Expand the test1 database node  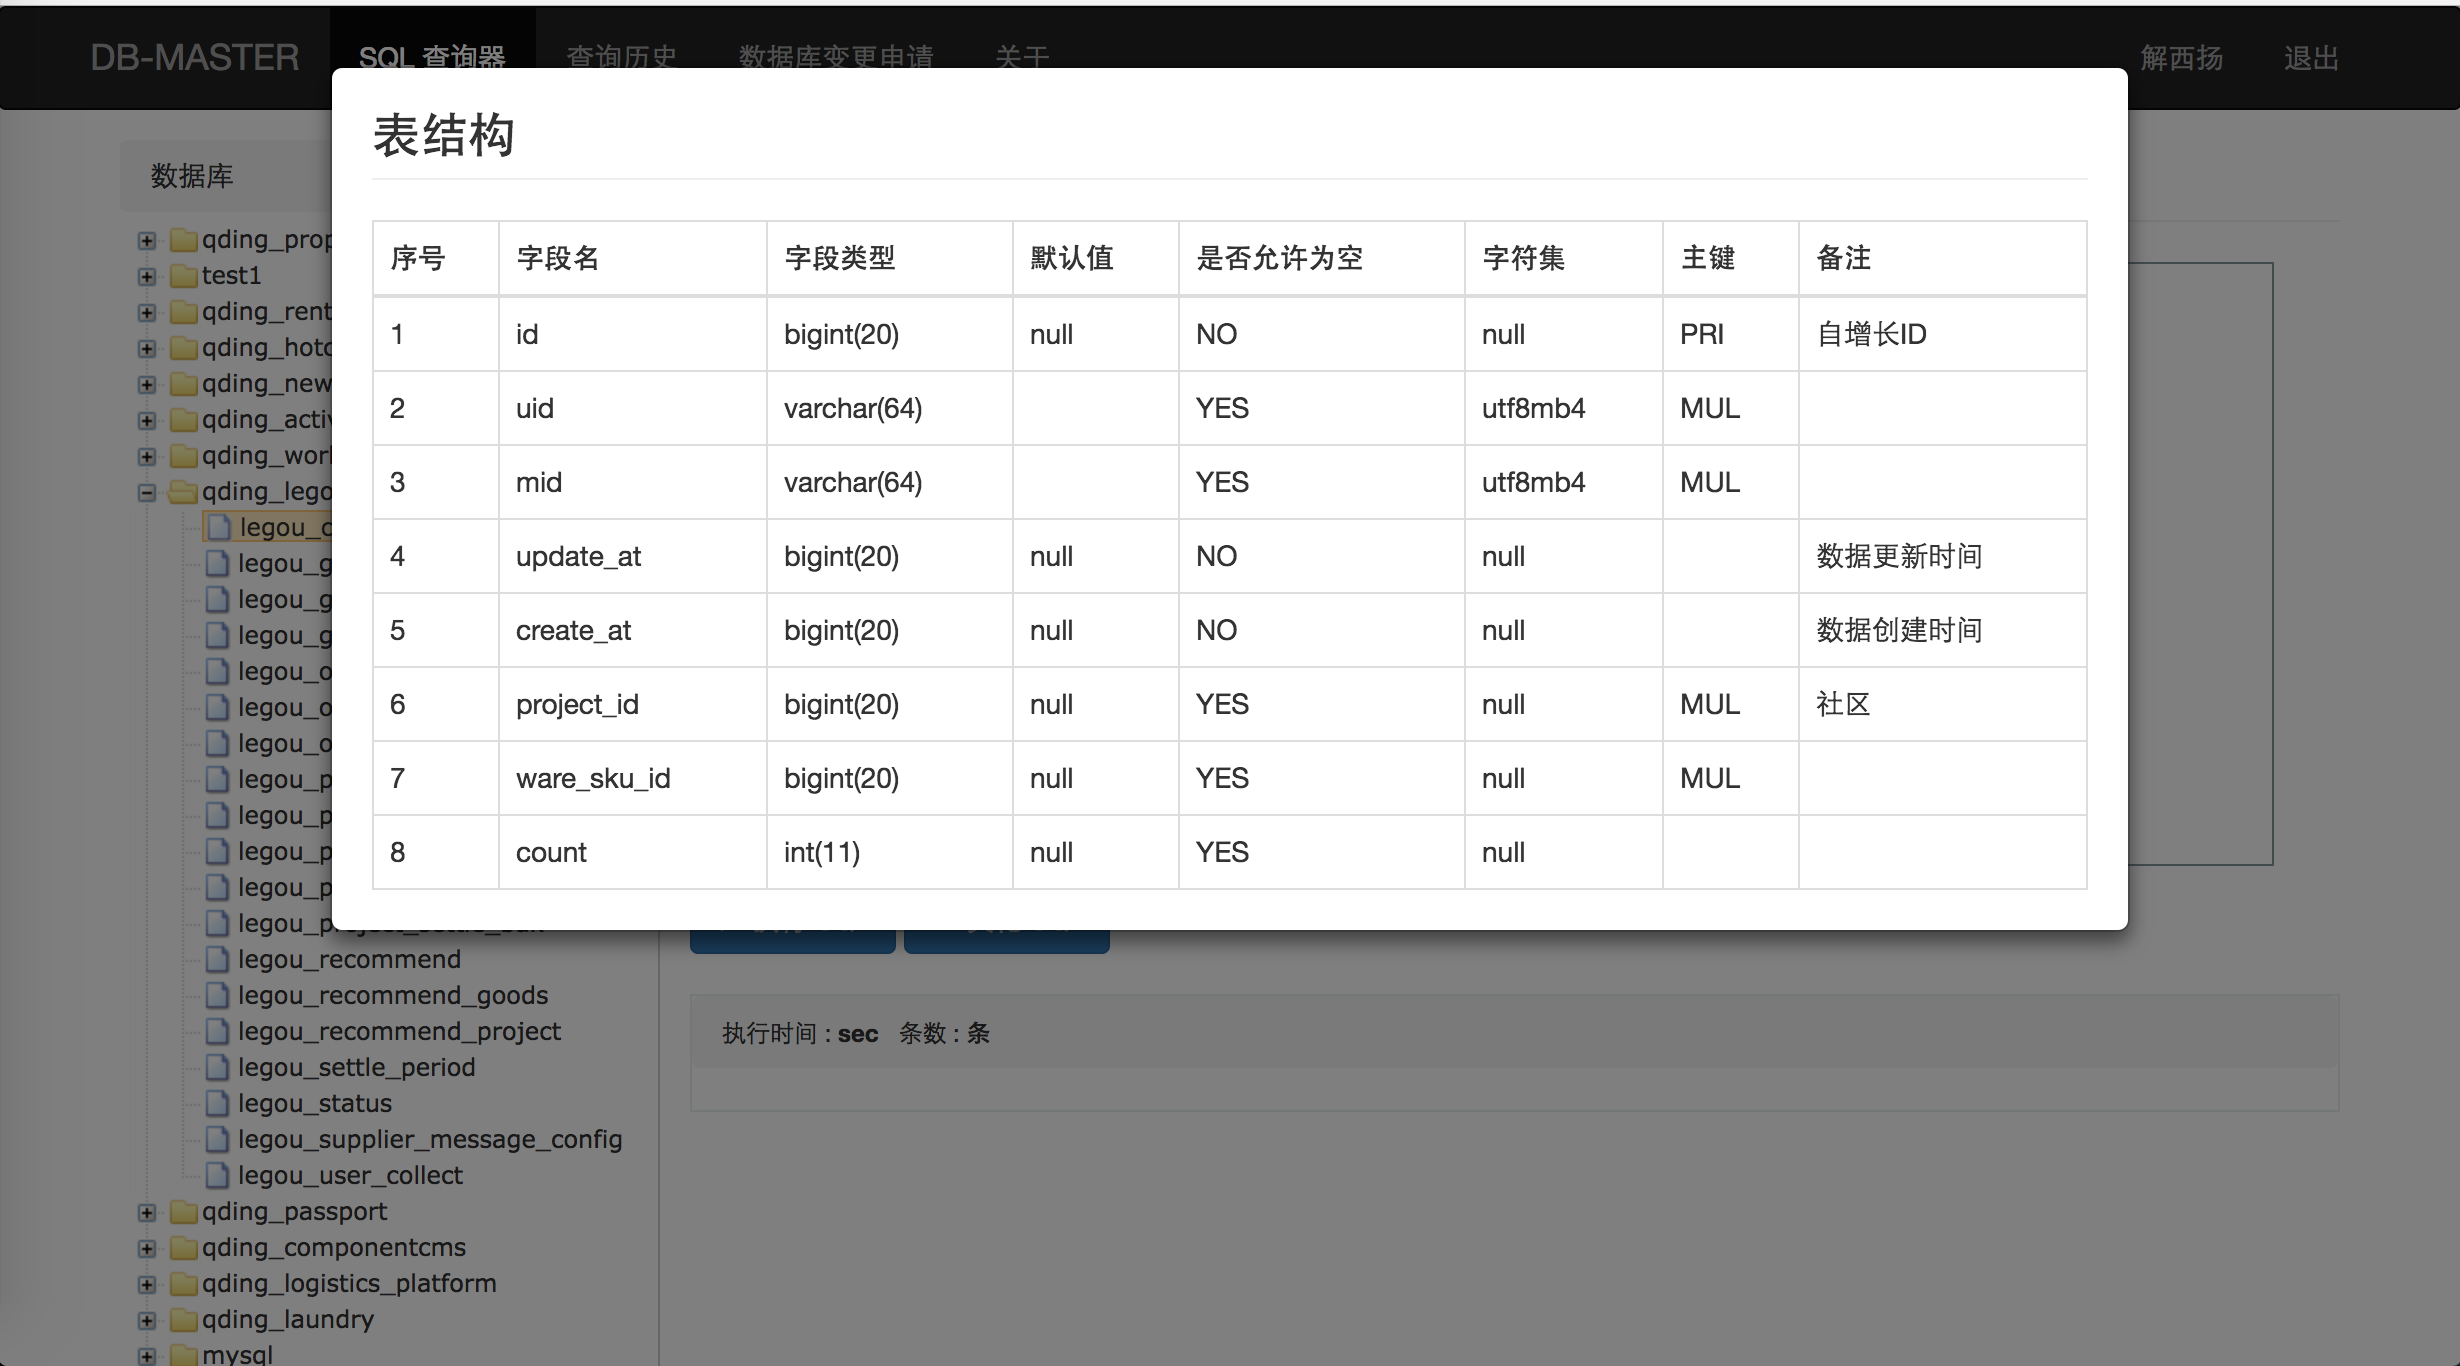point(147,276)
